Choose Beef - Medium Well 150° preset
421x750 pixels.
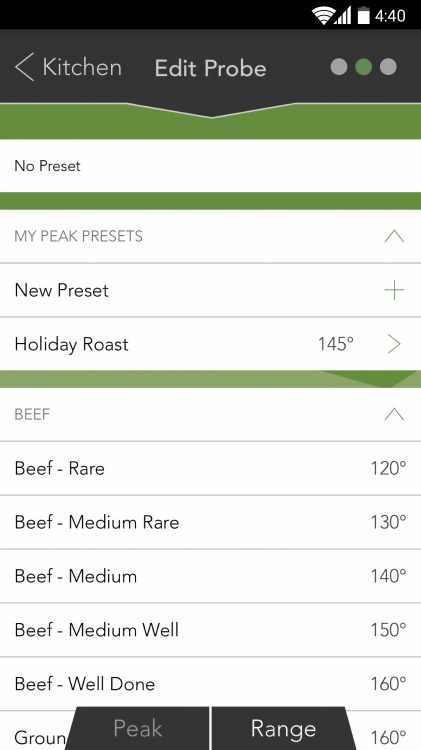[210, 630]
